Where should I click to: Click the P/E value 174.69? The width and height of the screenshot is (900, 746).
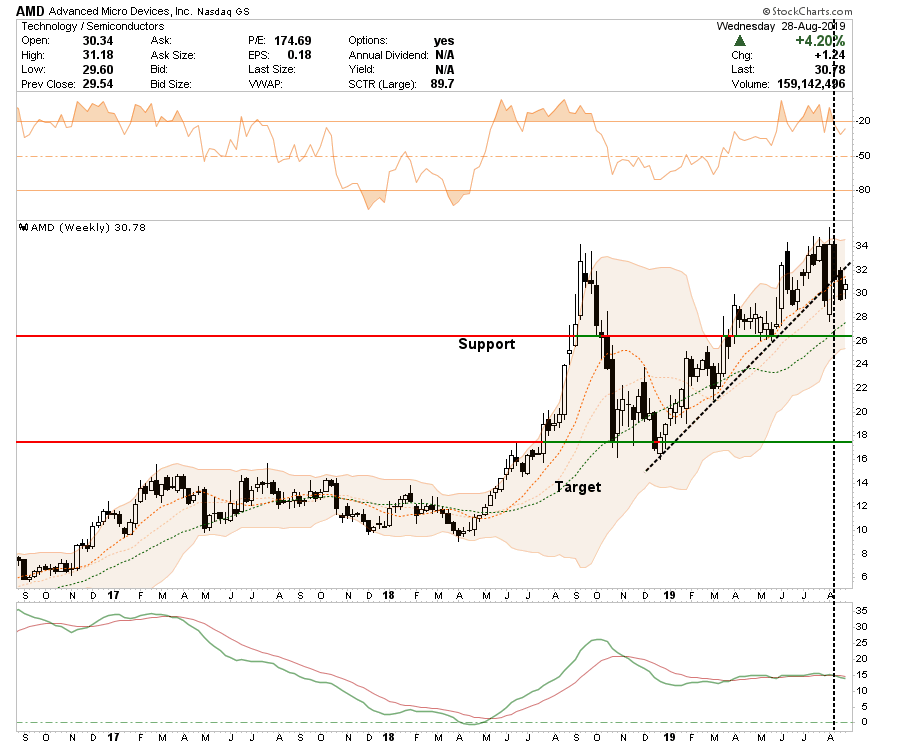(293, 41)
